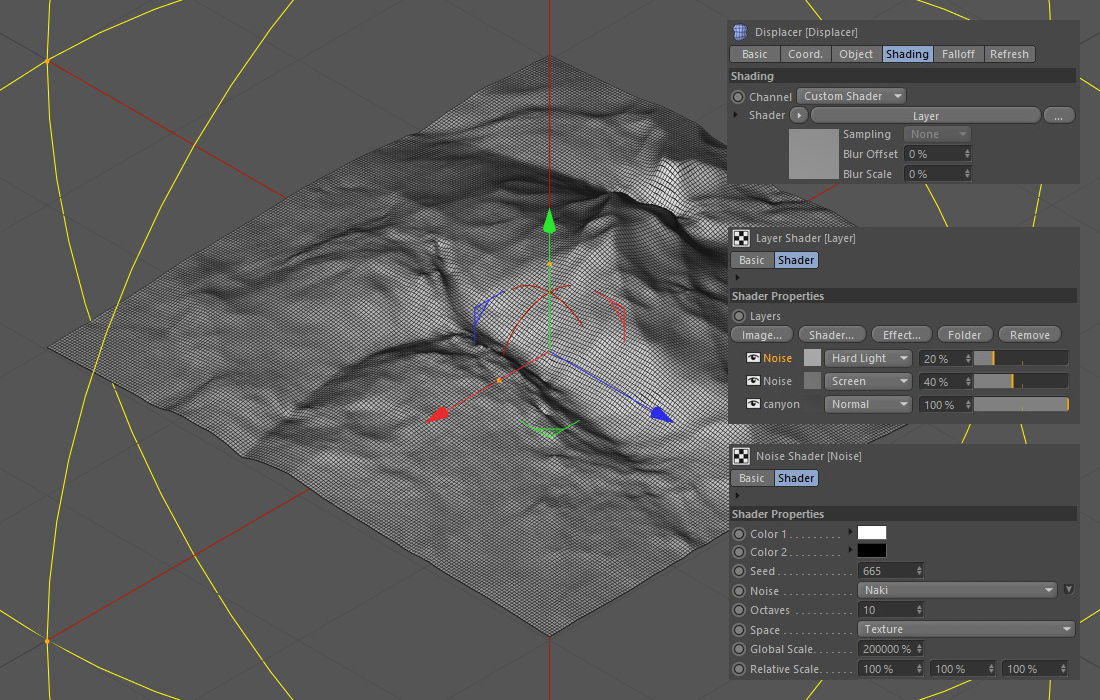Click the green Y-axis move arrow

click(548, 221)
